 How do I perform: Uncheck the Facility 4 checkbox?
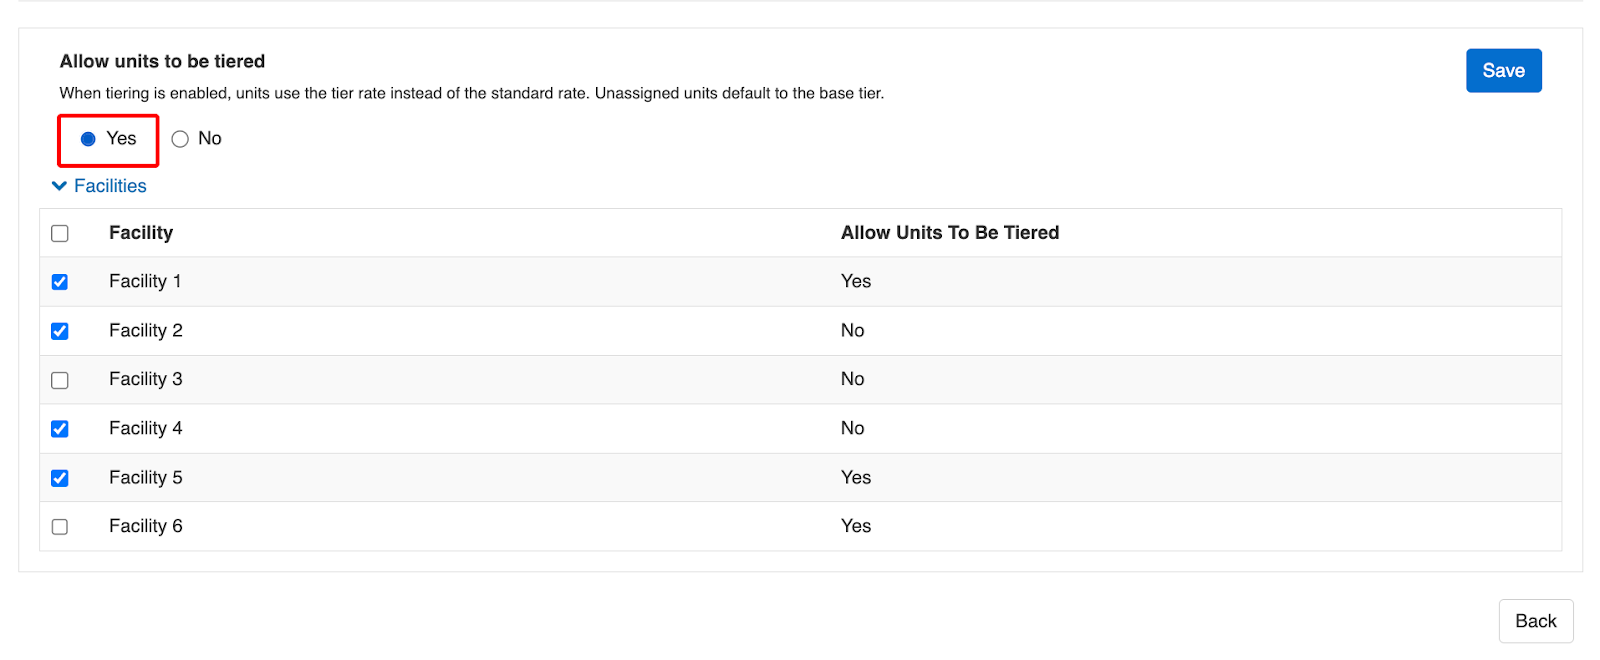[60, 429]
